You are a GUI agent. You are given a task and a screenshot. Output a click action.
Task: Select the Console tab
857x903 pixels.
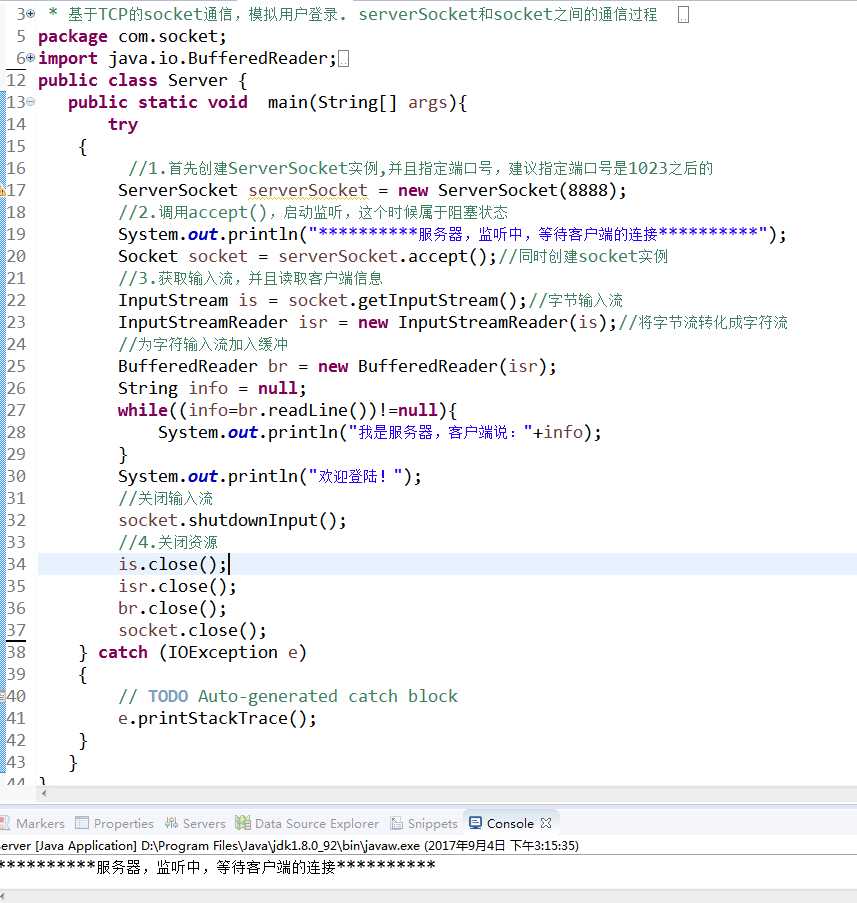click(510, 824)
